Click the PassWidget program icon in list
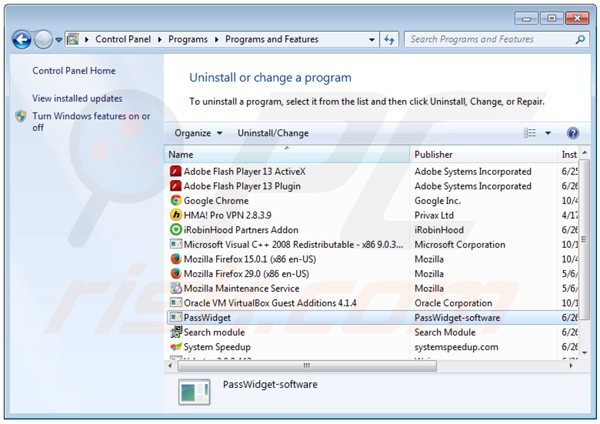 (176, 317)
